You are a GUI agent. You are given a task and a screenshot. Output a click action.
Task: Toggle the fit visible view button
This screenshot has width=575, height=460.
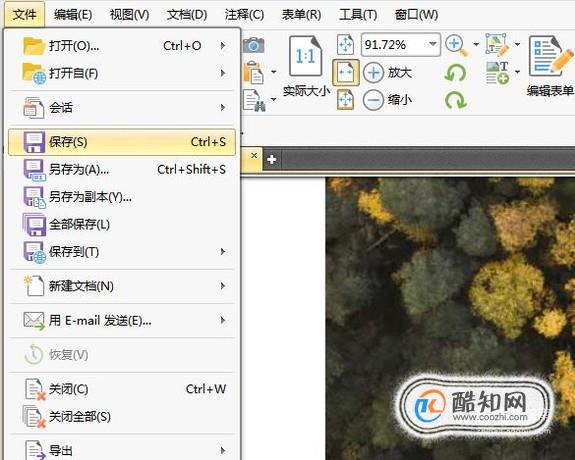coord(345,100)
